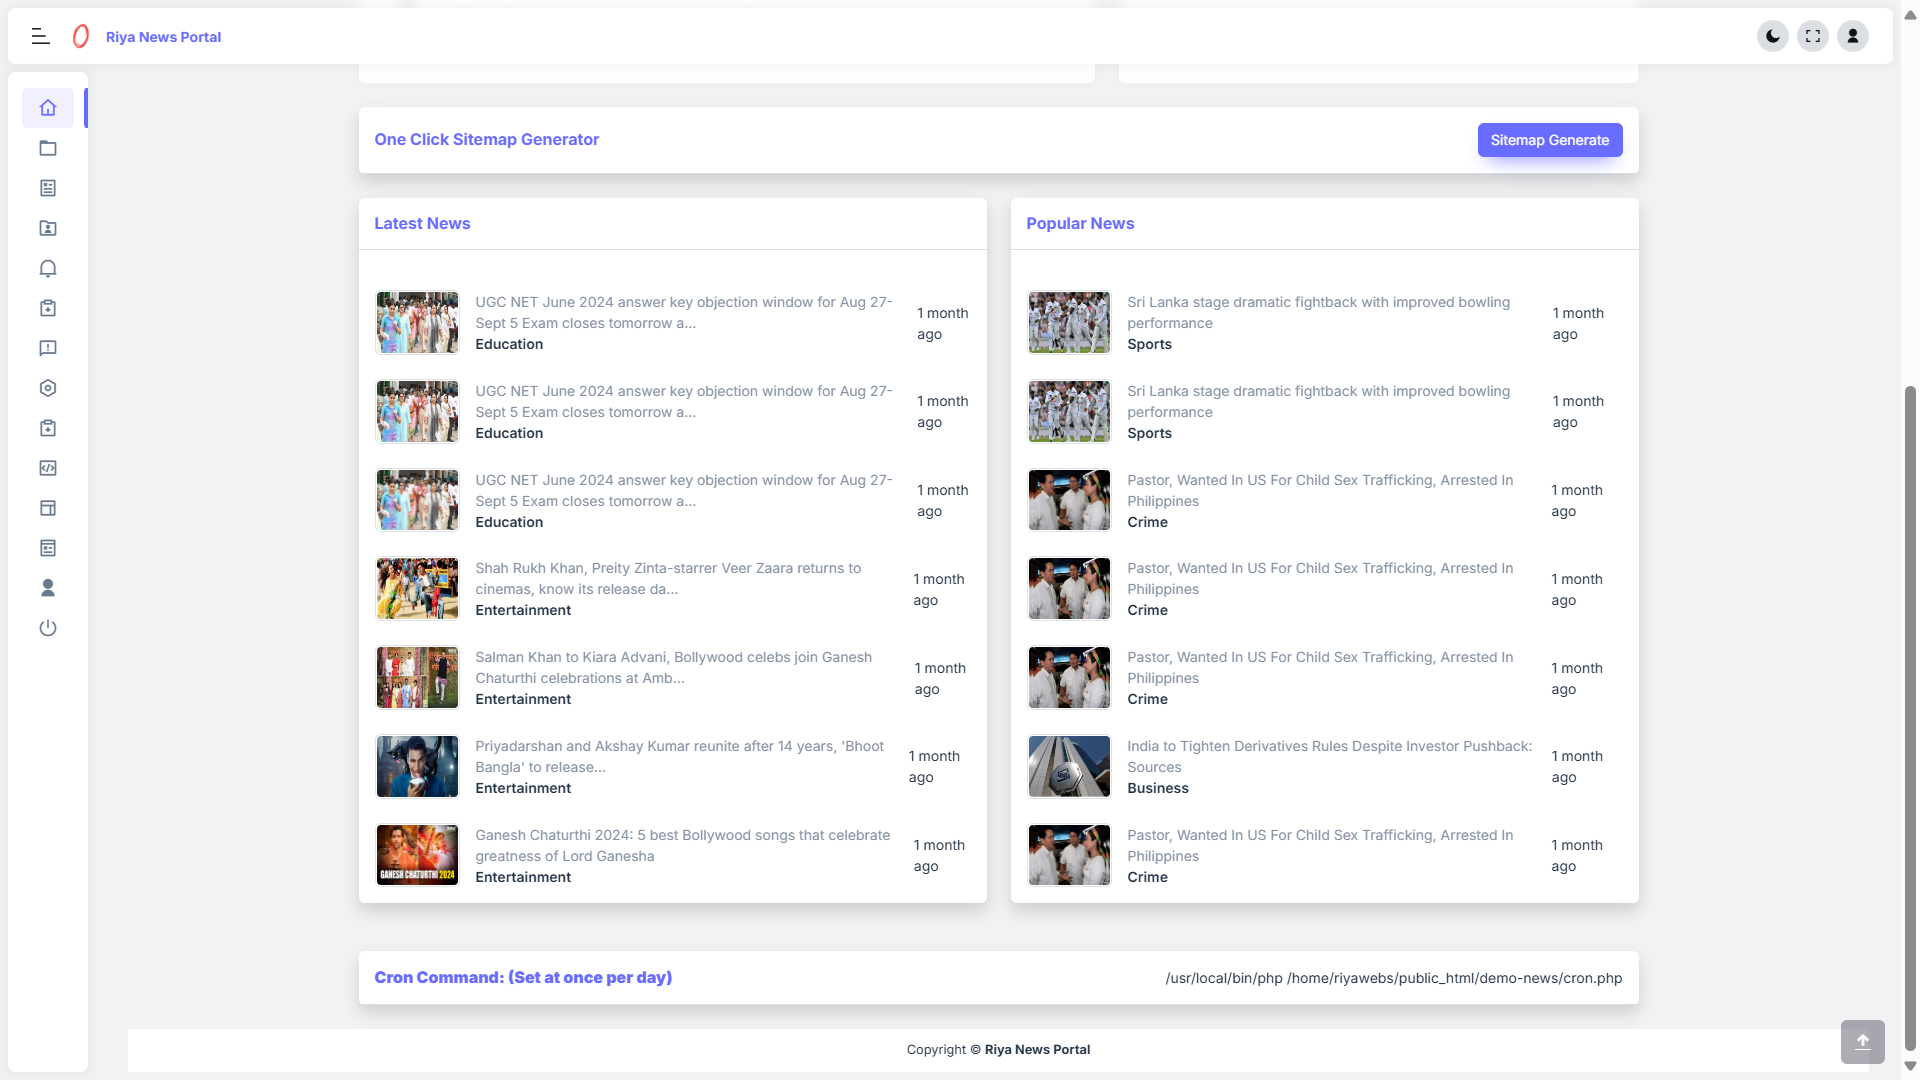Image resolution: width=1920 pixels, height=1080 pixels.
Task: Open the folder icon in sidebar
Action: [48, 148]
